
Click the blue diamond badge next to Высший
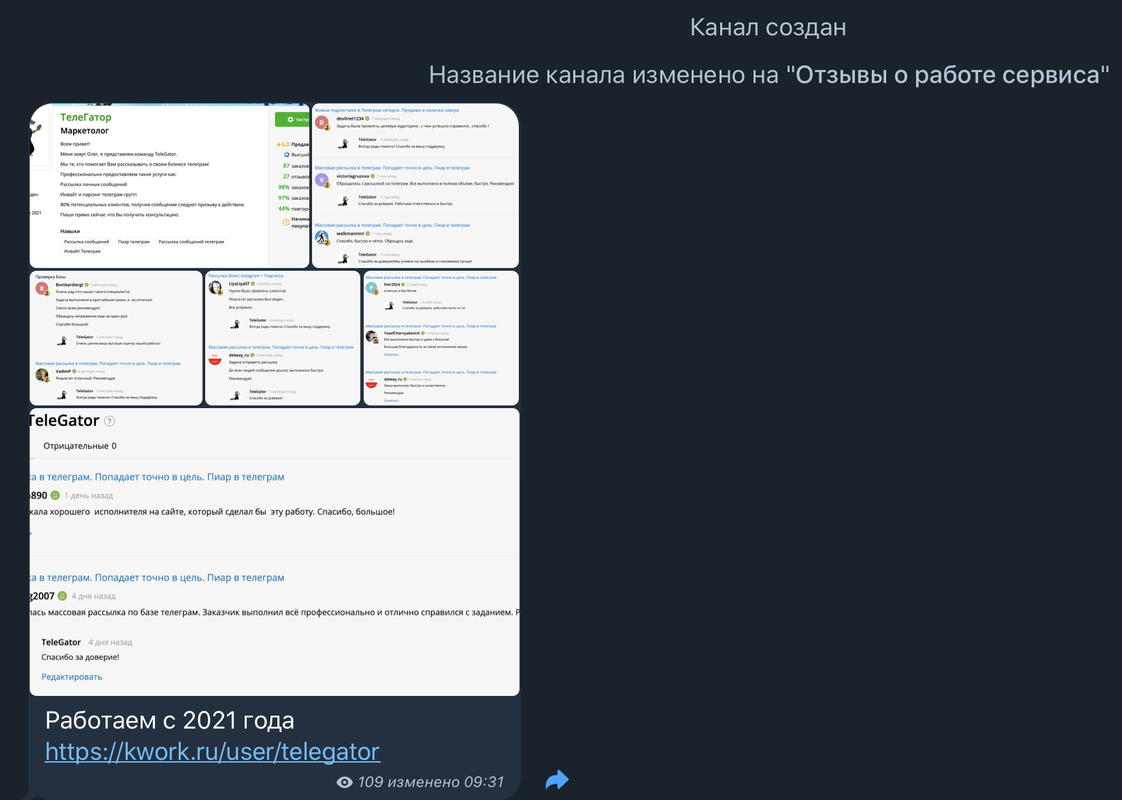coord(285,154)
